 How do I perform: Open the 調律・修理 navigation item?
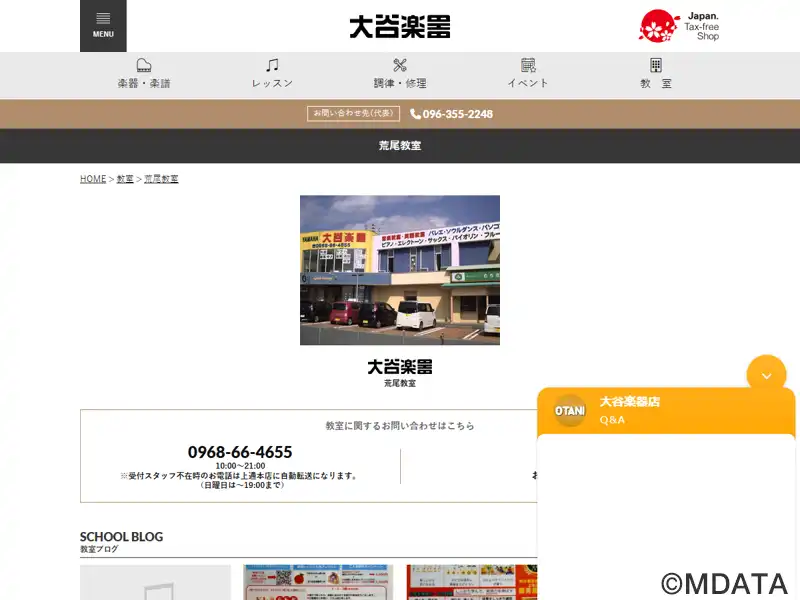pyautogui.click(x=400, y=75)
